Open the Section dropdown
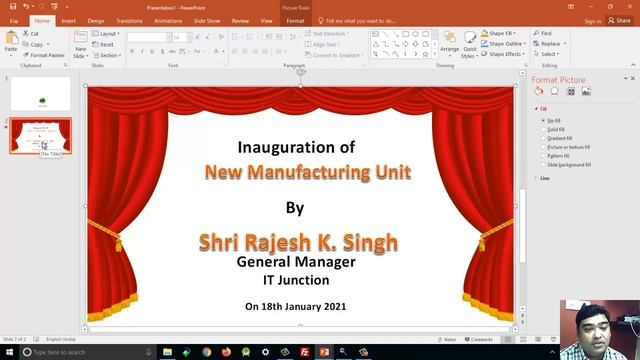The height and width of the screenshot is (360, 640). [x=107, y=55]
